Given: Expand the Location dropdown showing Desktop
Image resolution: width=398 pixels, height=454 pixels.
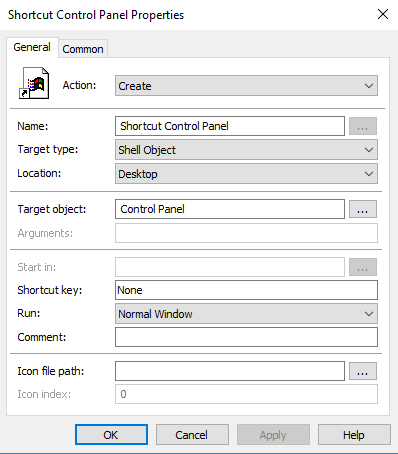Looking at the screenshot, I should pos(246,174).
